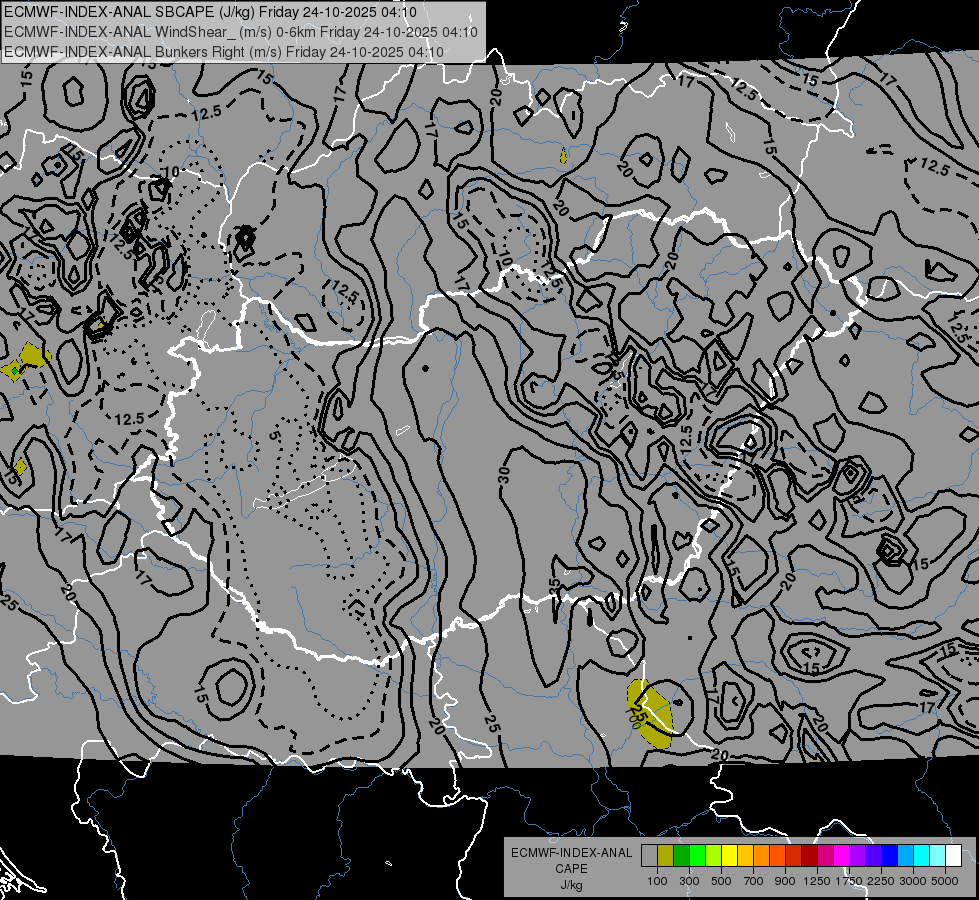Click the dark red swatch above the 1250 label
The height and width of the screenshot is (900, 979).
click(809, 855)
